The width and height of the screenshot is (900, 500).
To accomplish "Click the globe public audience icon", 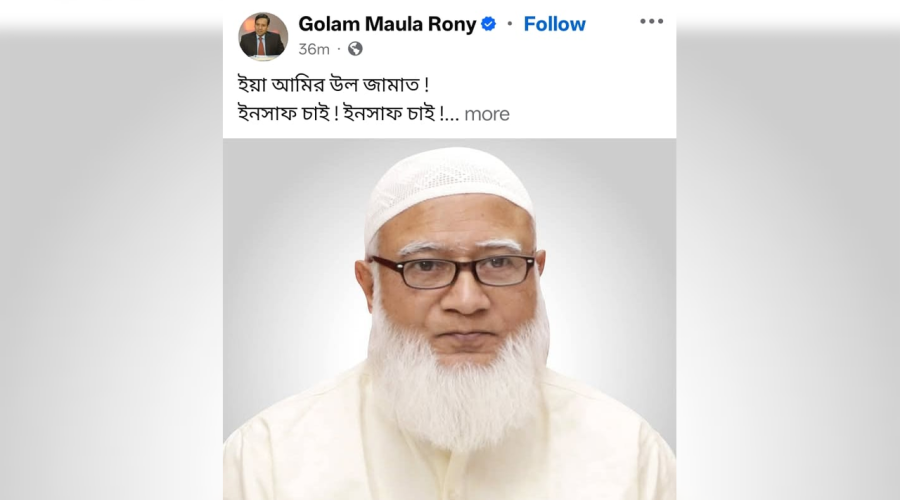I will tap(355, 49).
